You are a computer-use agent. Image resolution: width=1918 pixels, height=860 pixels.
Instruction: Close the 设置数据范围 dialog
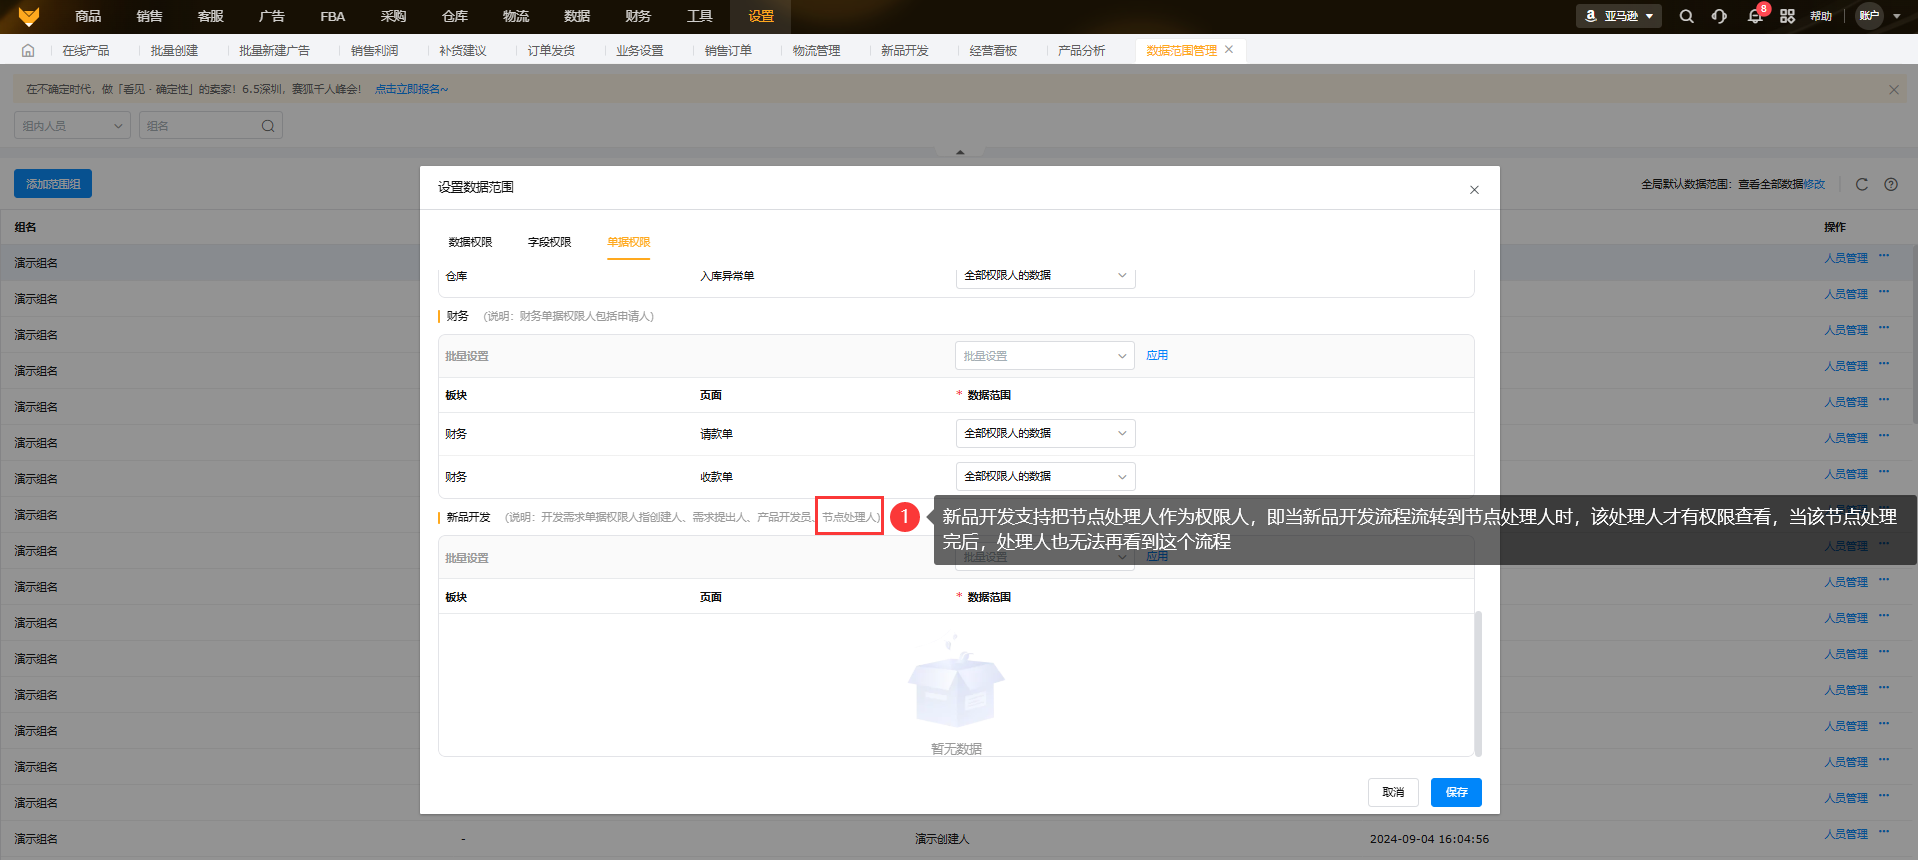1474,190
